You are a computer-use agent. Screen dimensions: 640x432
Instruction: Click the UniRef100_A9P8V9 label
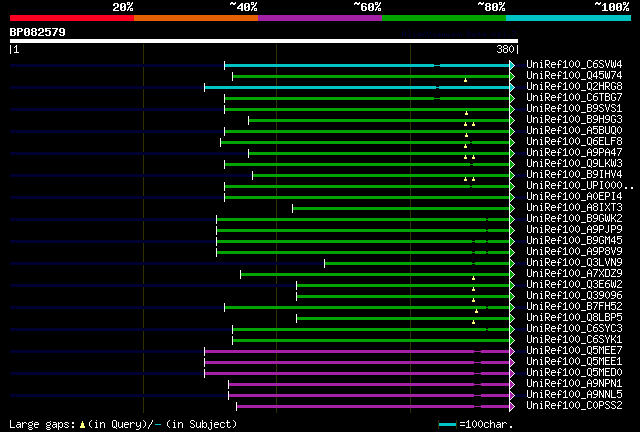(574, 252)
